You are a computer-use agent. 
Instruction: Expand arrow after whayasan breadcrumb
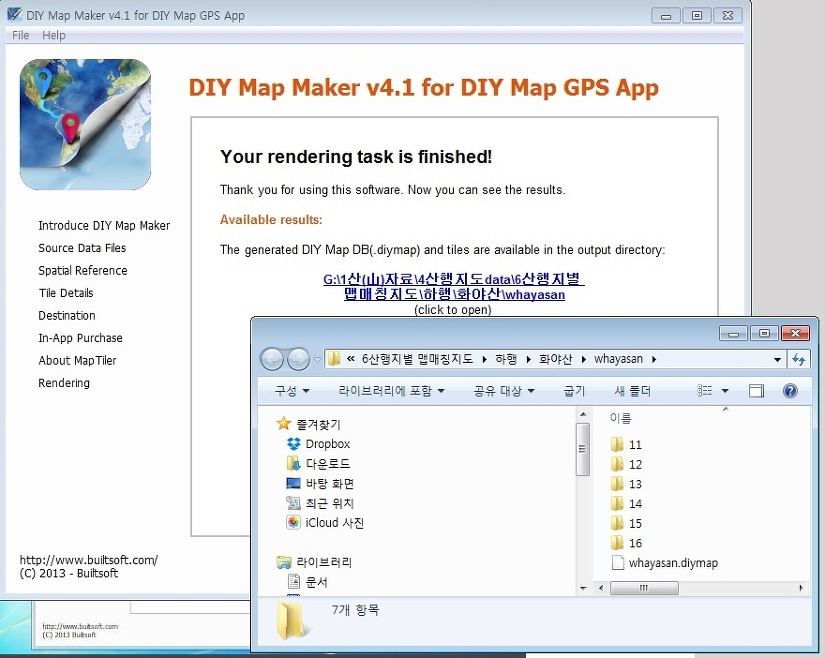pos(654,360)
